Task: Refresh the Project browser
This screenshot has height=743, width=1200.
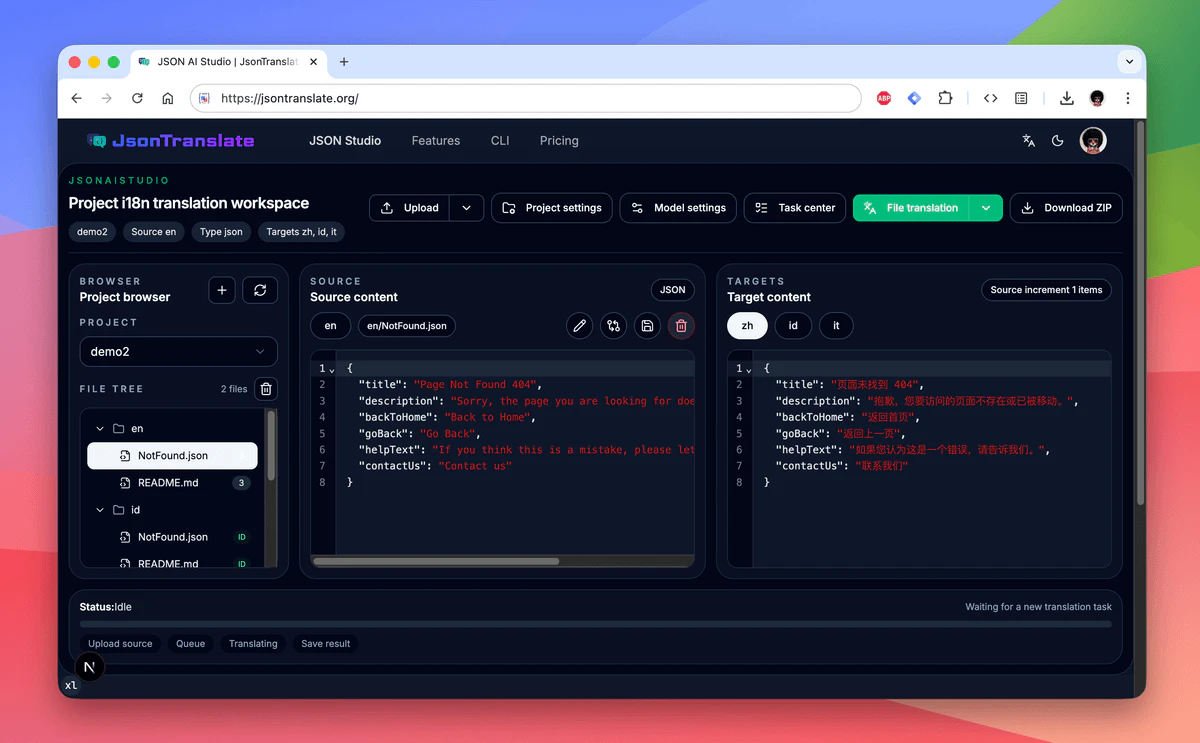Action: [x=260, y=290]
